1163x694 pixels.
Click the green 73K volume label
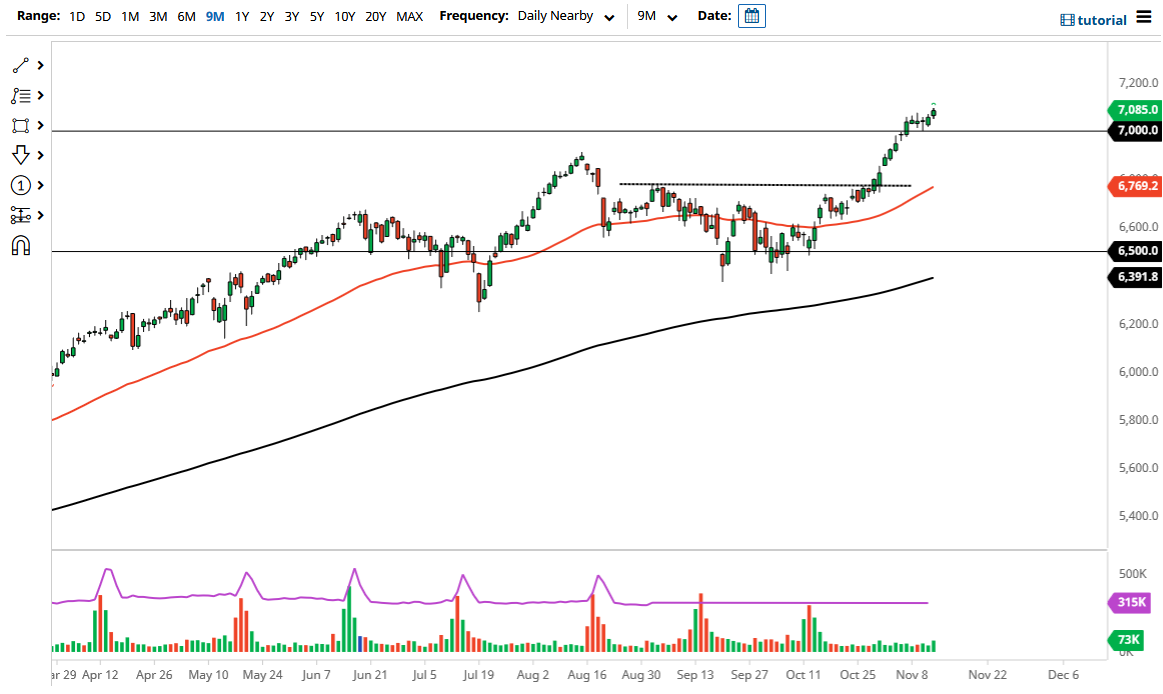tap(1126, 639)
